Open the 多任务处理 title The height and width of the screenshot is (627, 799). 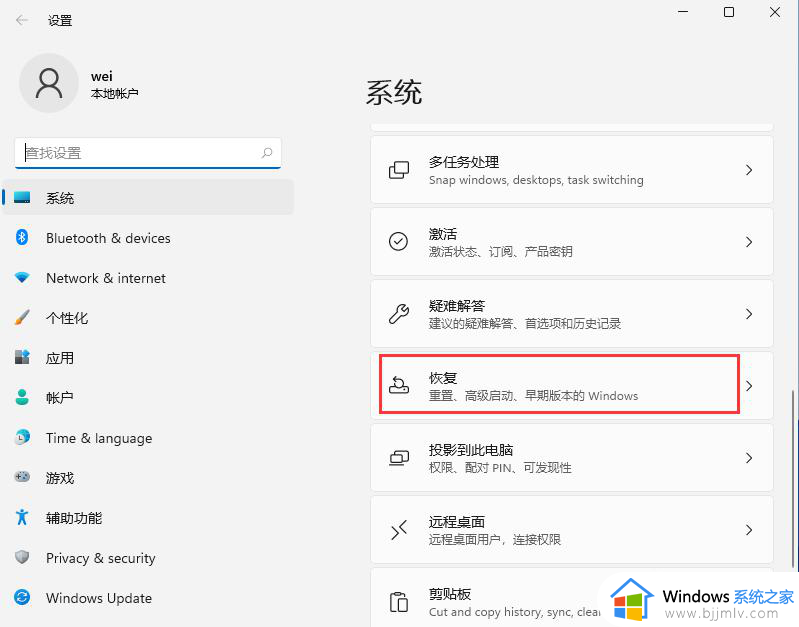tap(464, 162)
